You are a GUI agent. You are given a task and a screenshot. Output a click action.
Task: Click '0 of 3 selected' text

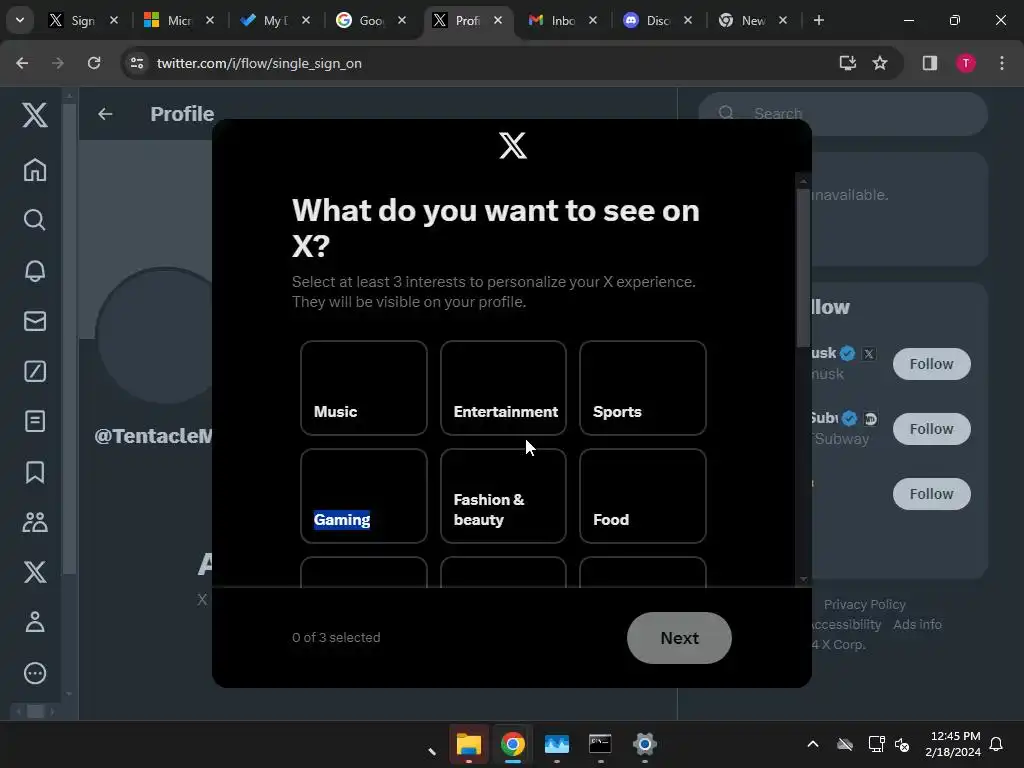(336, 637)
